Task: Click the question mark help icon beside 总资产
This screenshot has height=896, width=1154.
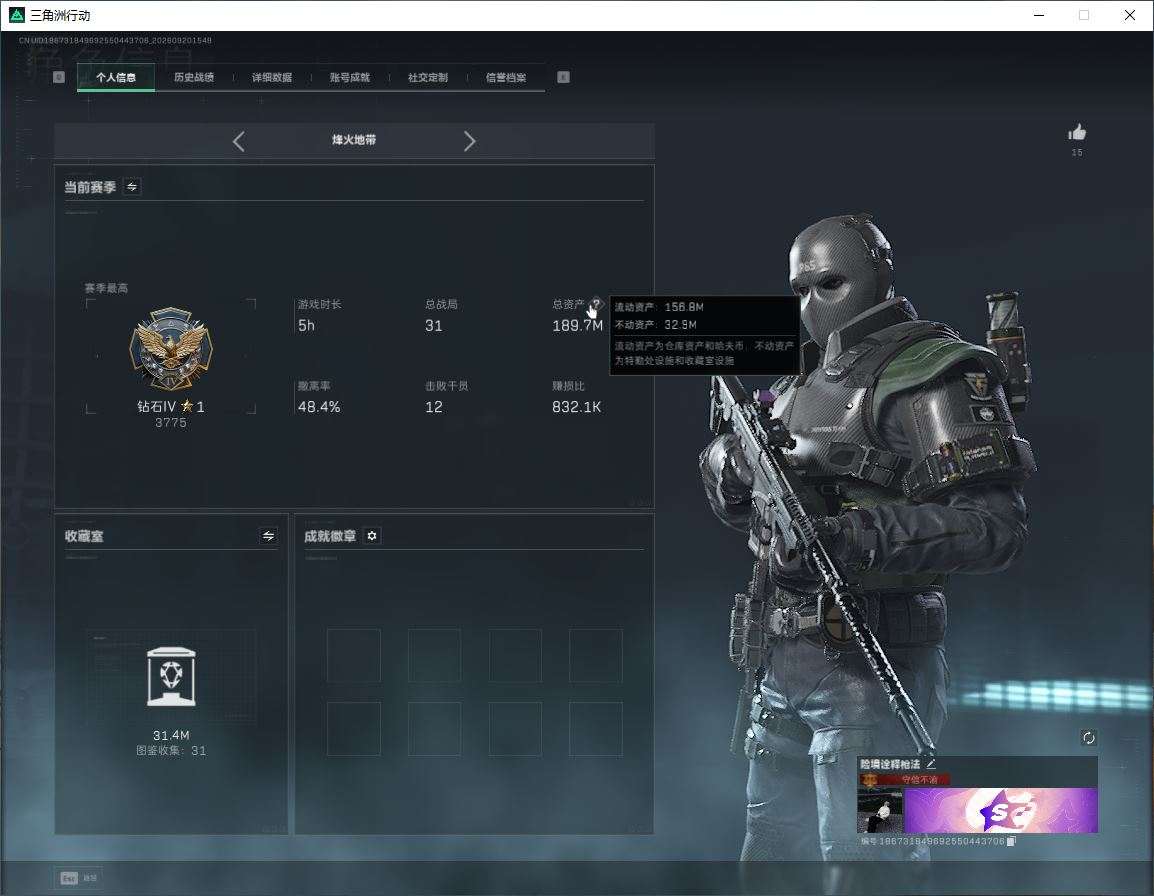Action: [x=596, y=303]
